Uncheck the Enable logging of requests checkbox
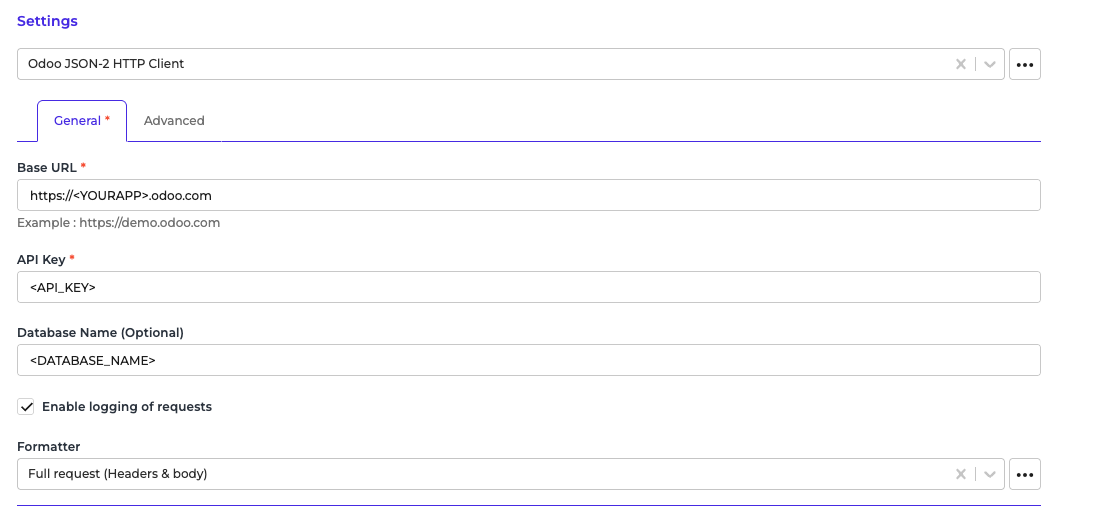Image resolution: width=1116 pixels, height=524 pixels. 25,407
